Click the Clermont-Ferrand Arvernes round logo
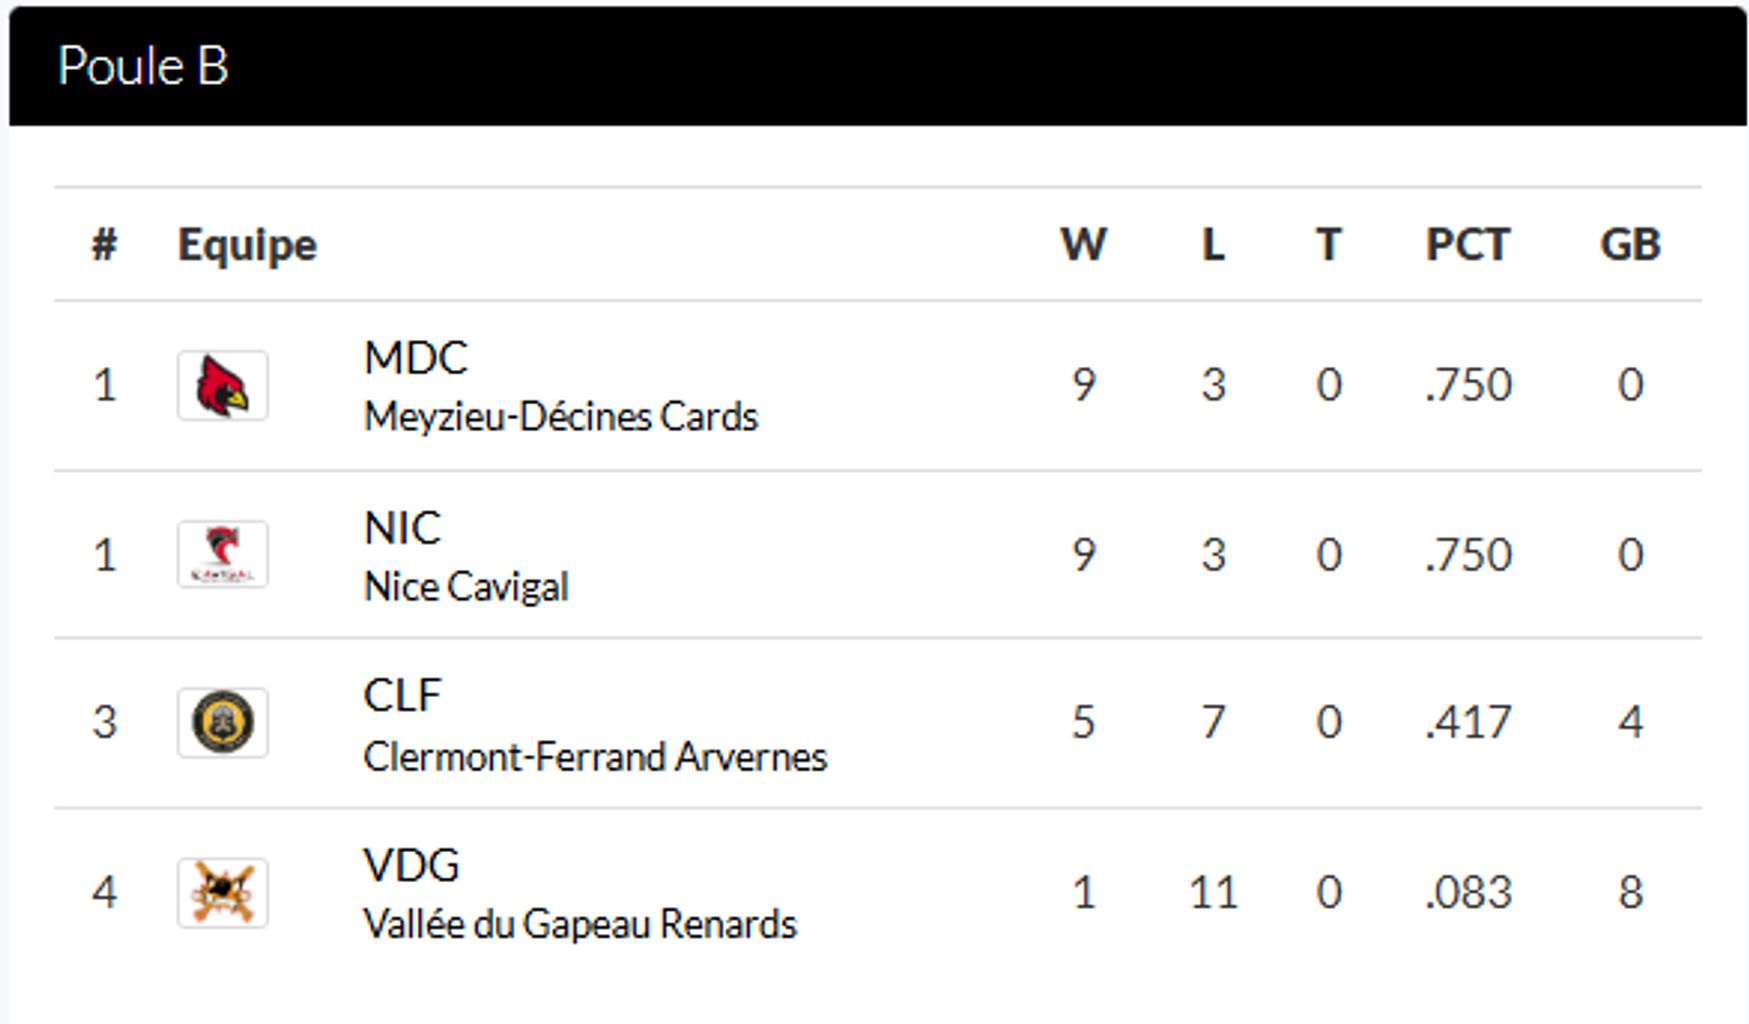 (222, 723)
